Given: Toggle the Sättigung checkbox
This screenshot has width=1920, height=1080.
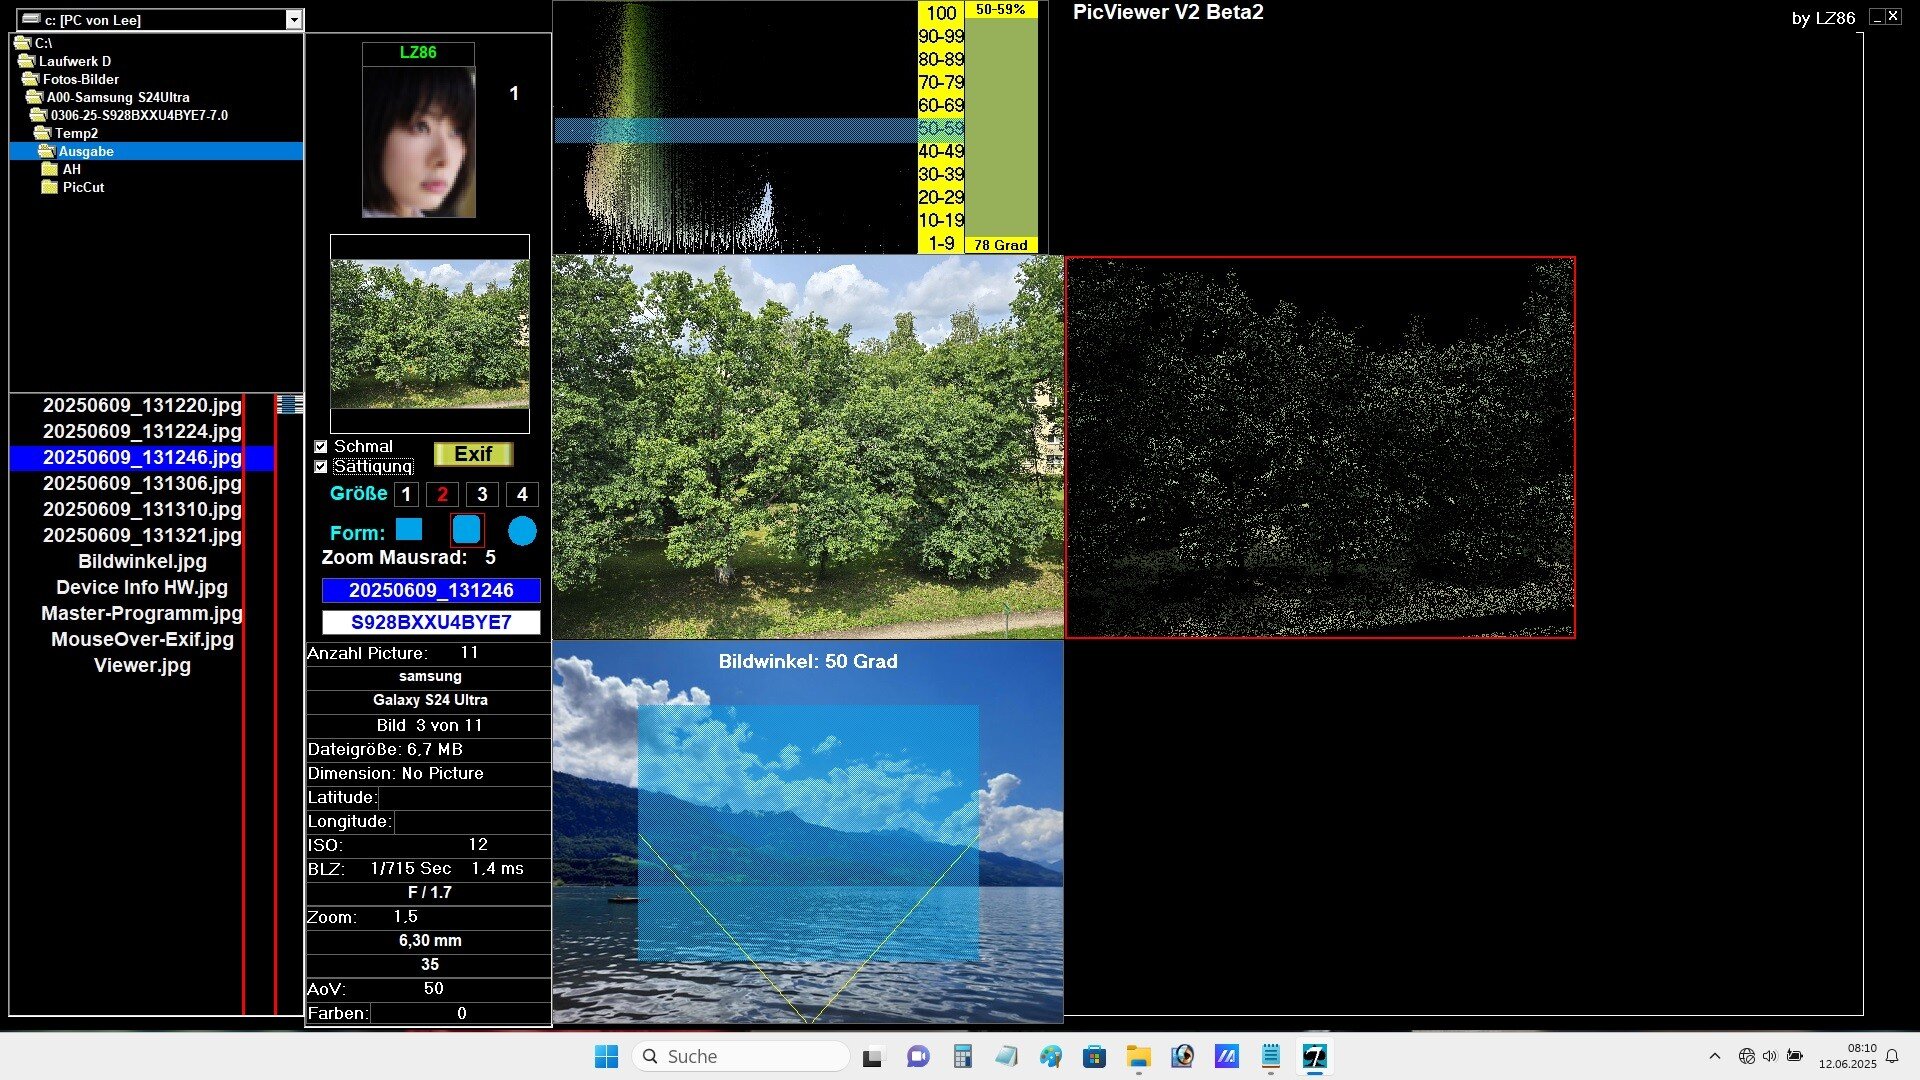Looking at the screenshot, I should coord(321,467).
